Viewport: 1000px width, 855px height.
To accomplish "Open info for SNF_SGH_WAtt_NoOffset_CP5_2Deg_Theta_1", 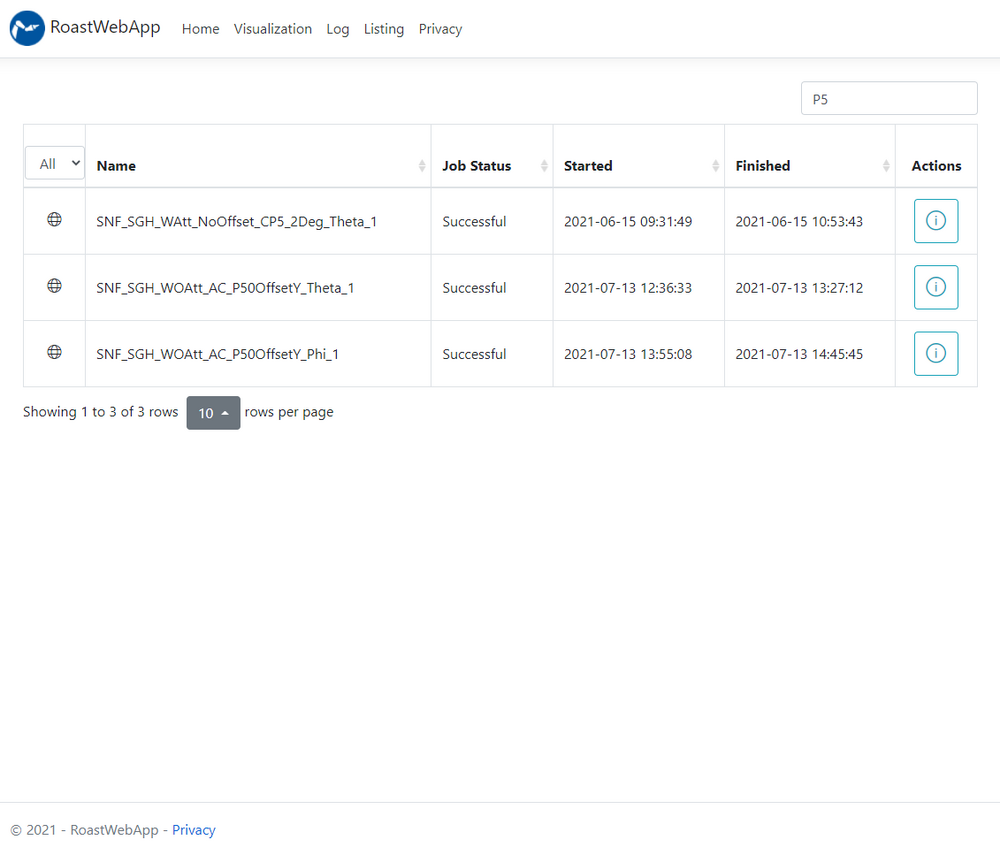I will (935, 221).
